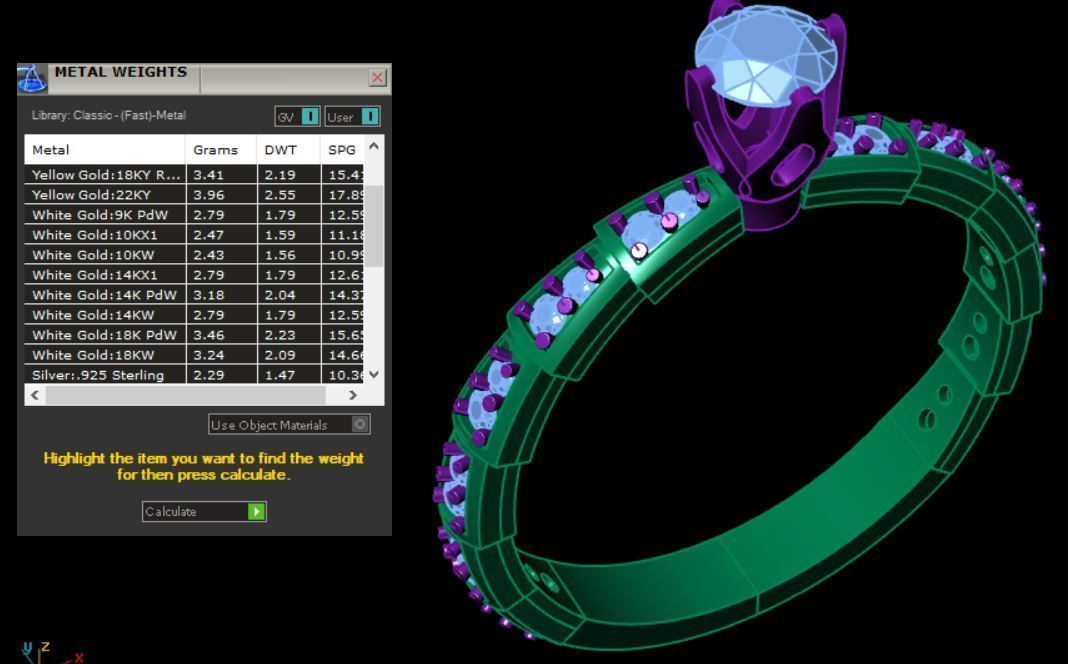Click the 2.47 grams value

click(x=208, y=235)
